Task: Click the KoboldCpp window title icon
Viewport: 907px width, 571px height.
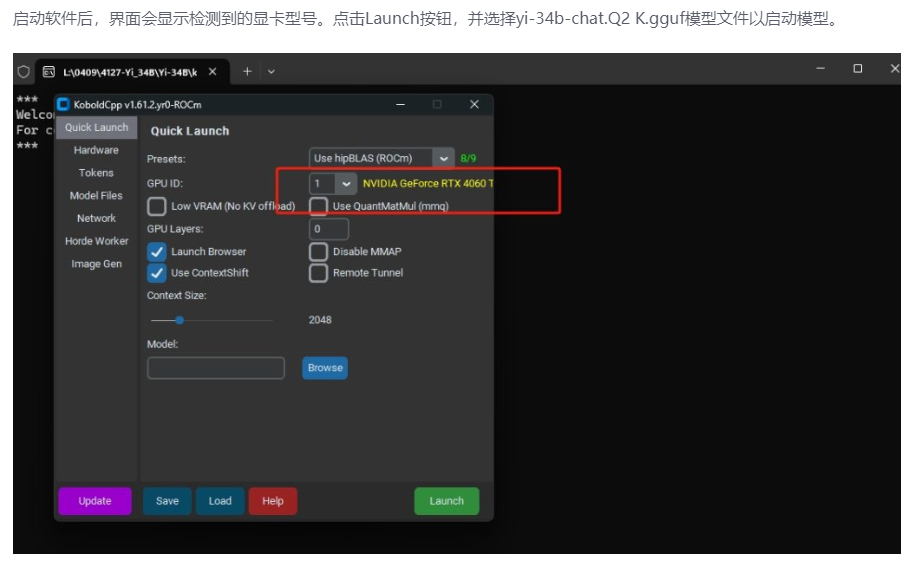Action: 64,104
